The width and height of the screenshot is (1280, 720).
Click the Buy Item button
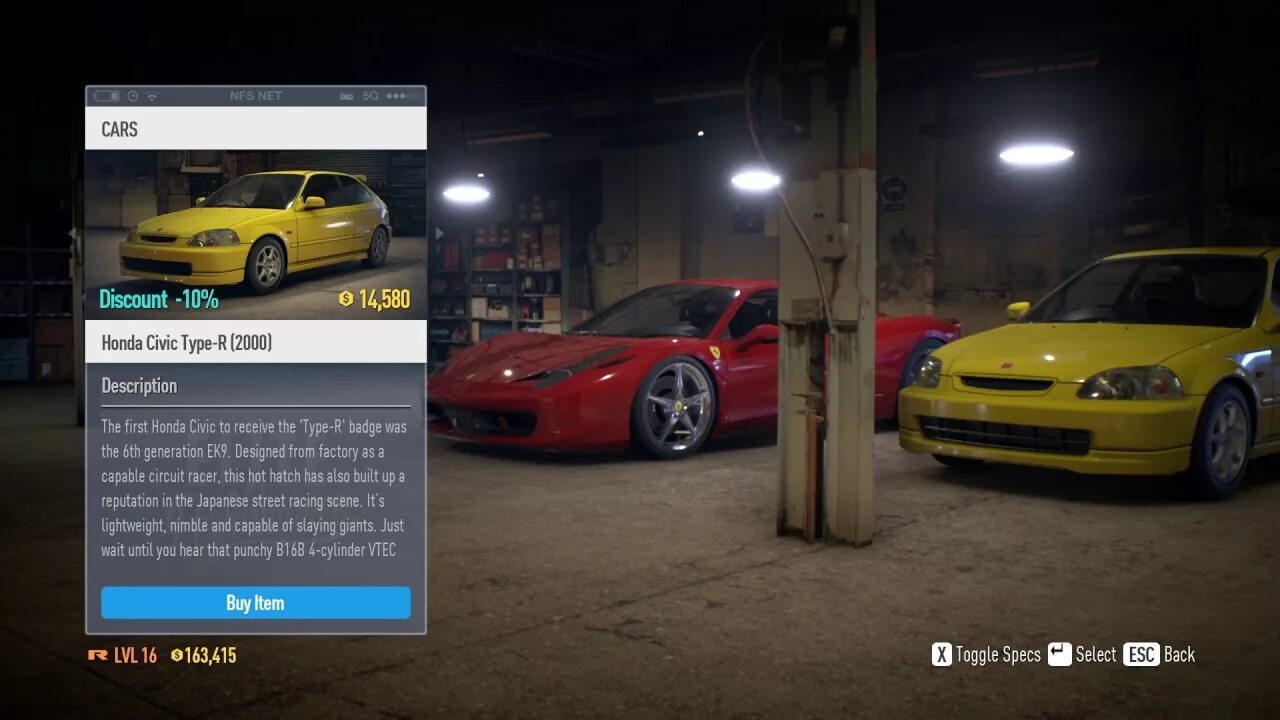point(255,603)
